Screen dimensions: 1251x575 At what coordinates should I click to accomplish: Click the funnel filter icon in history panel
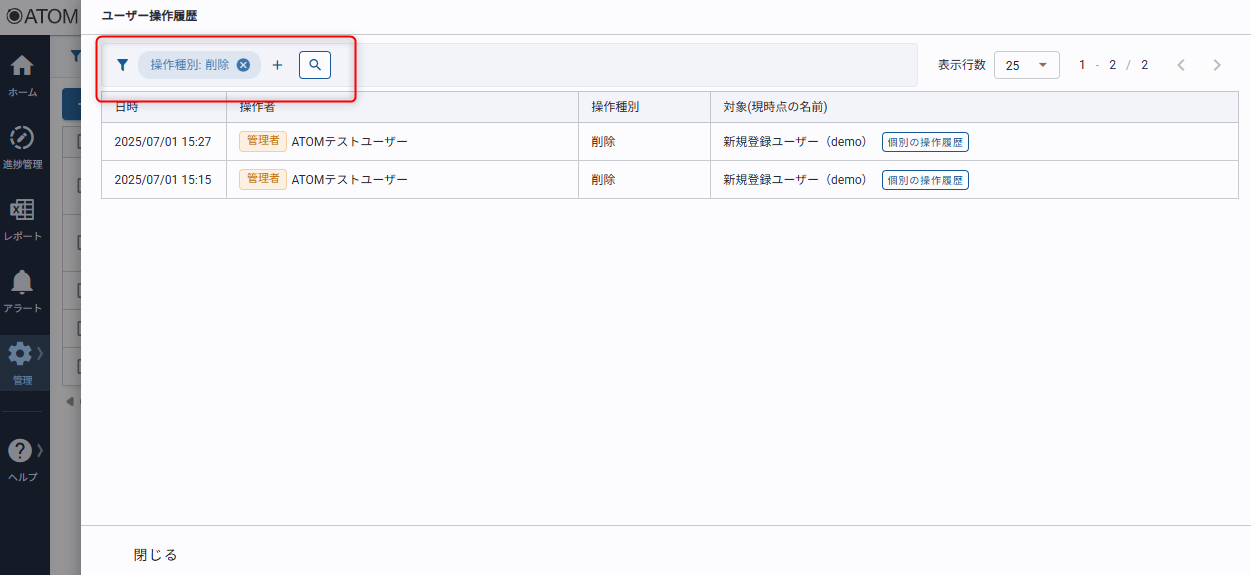[x=122, y=65]
